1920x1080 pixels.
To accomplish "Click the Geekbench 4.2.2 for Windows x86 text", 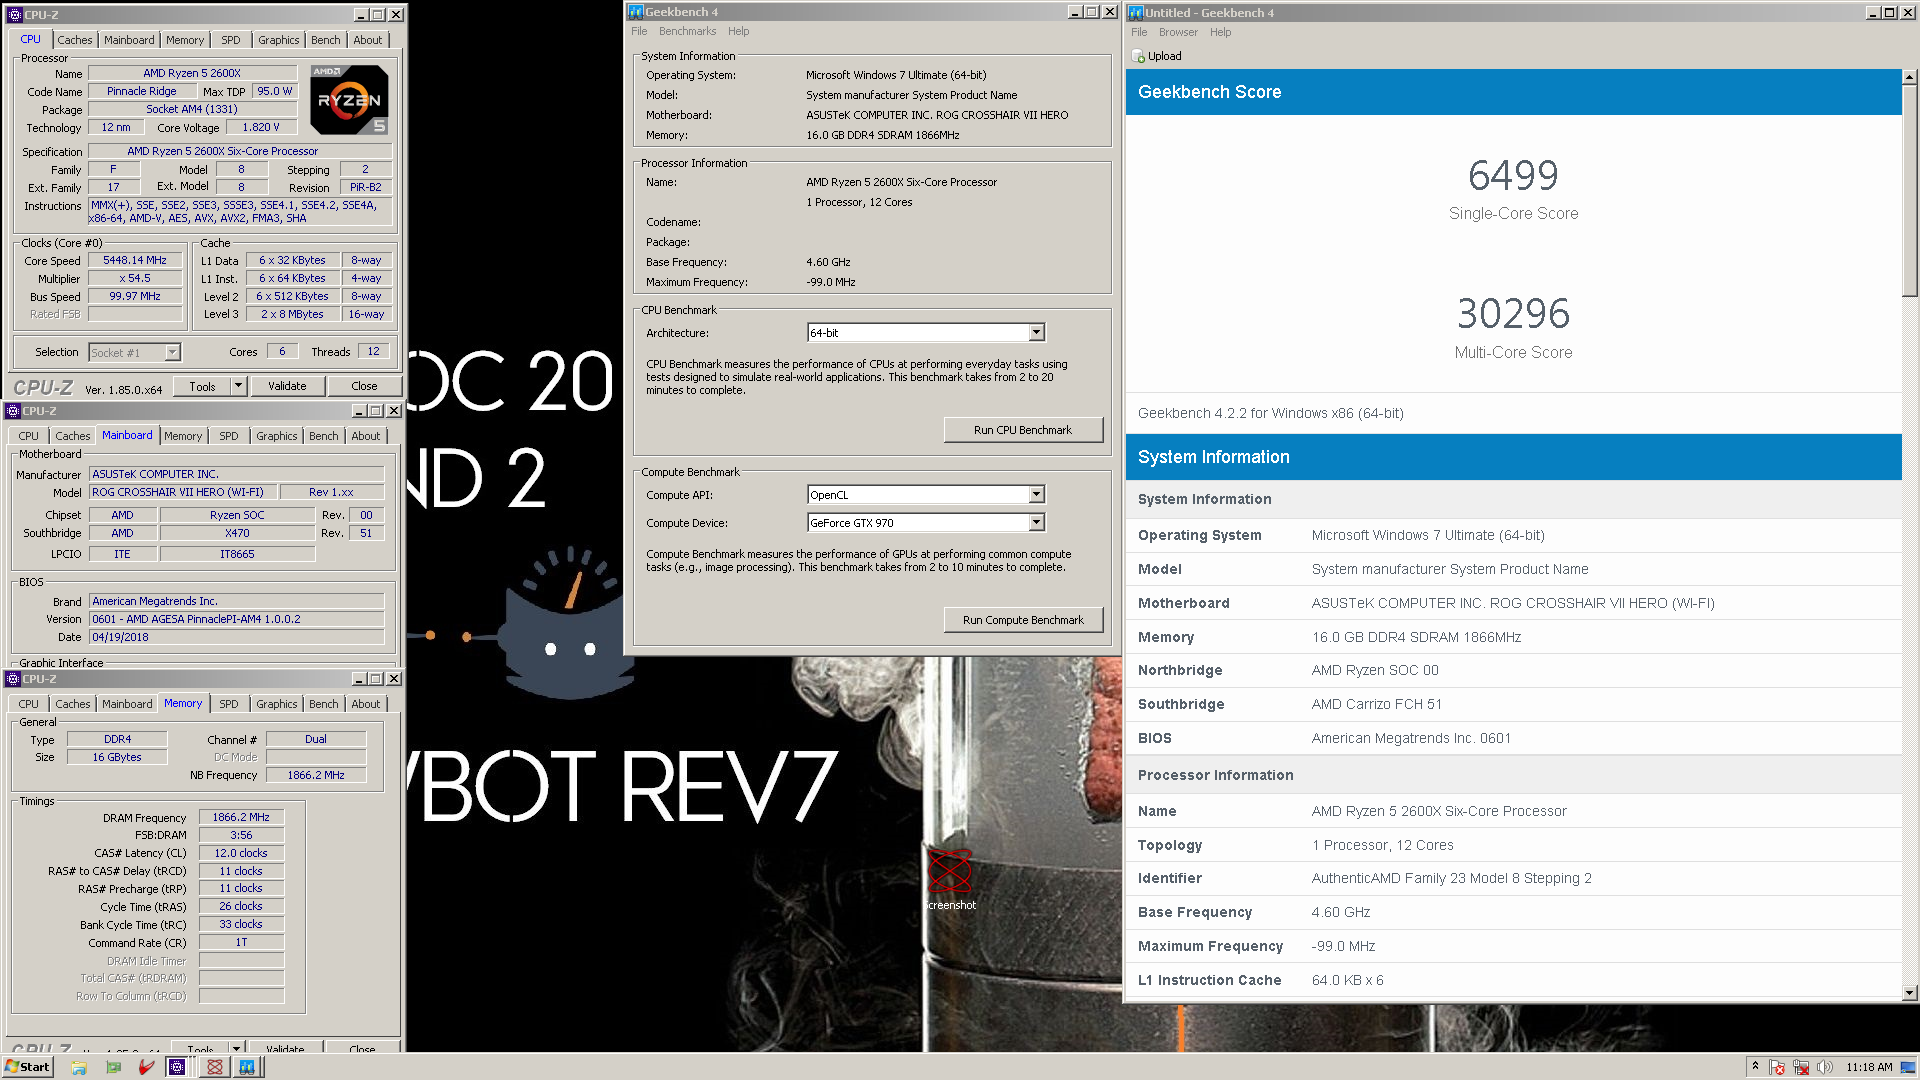I will [1270, 413].
